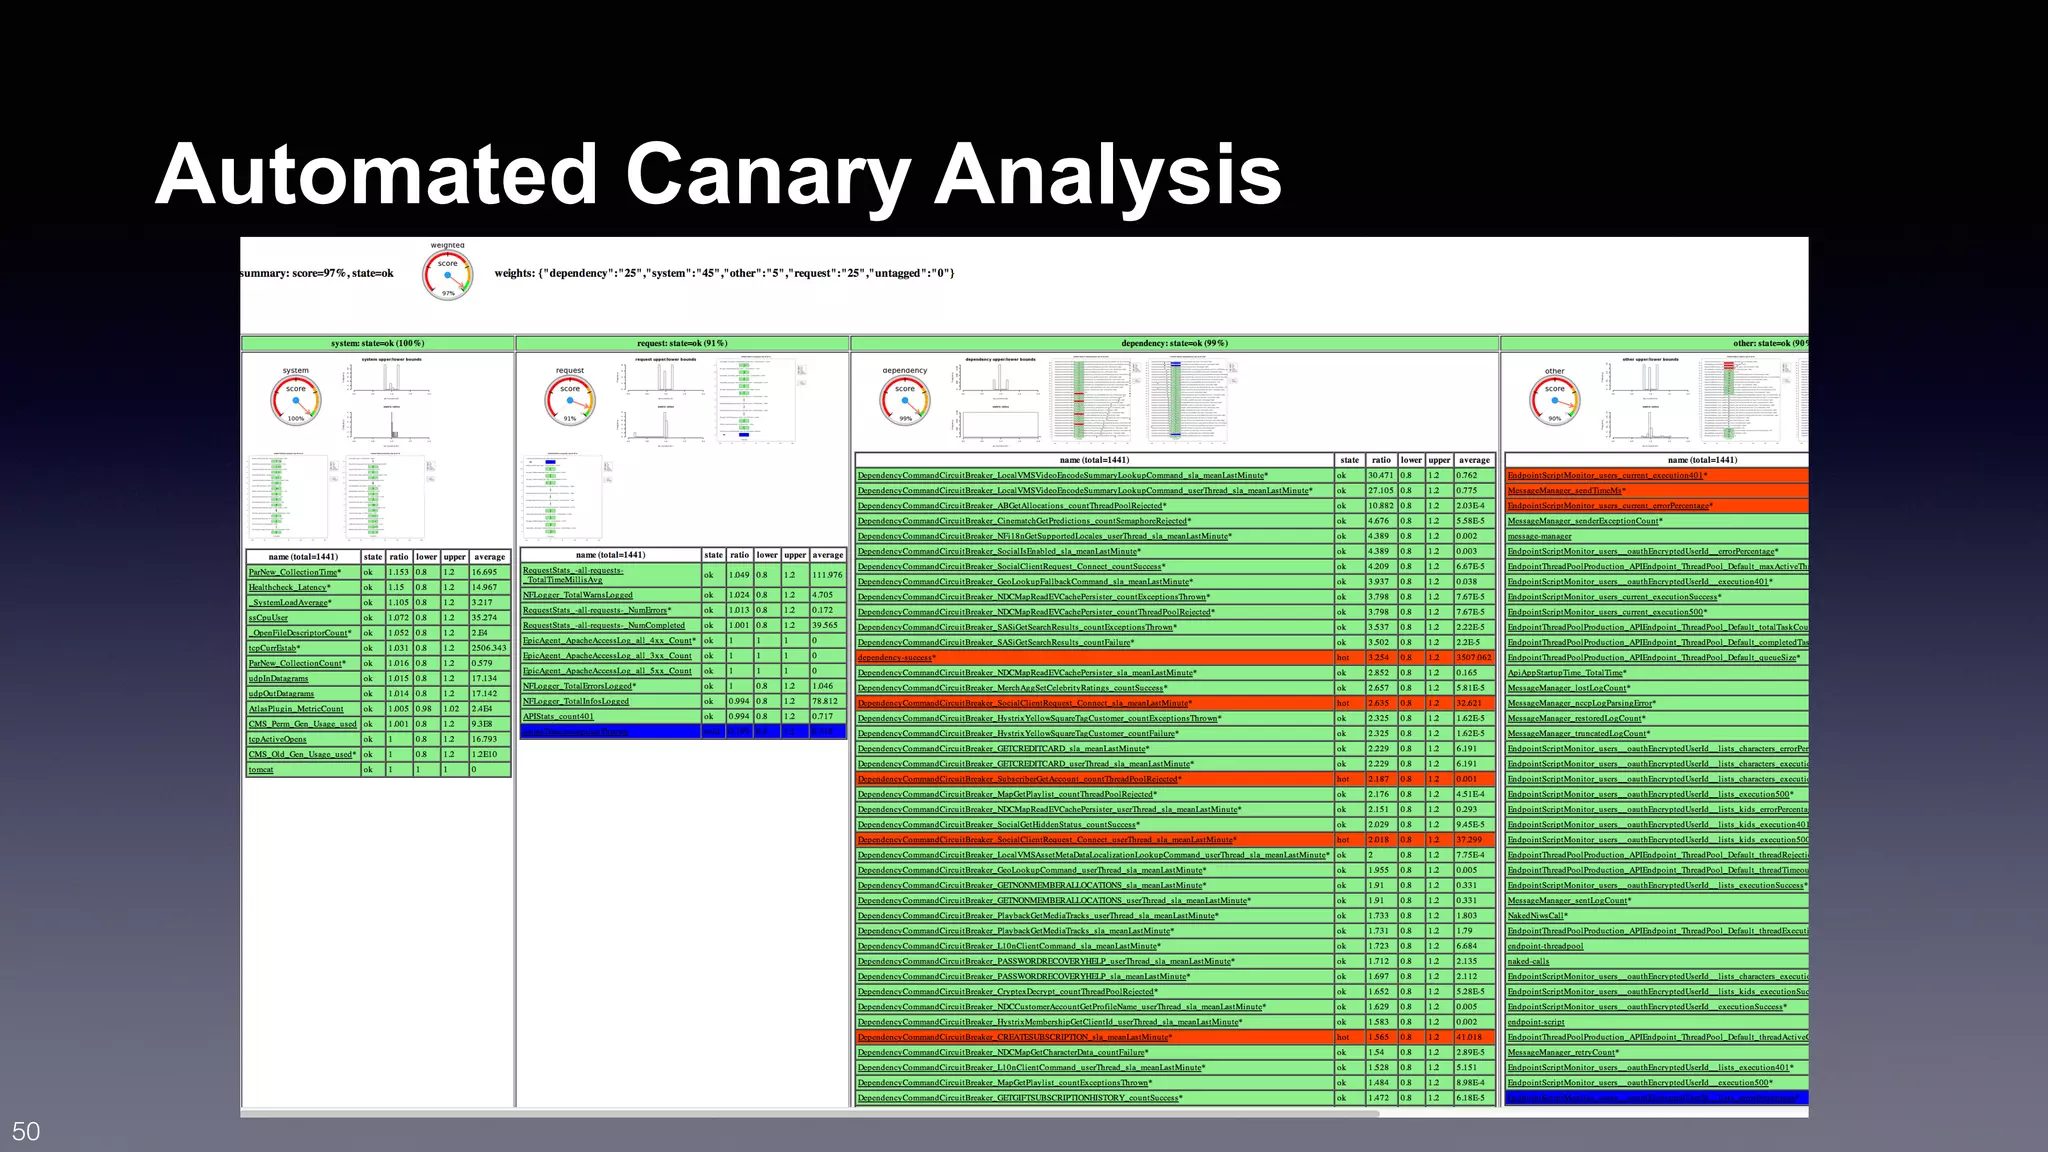
Task: Open the udpInDatagrams metric link
Action: pos(278,679)
